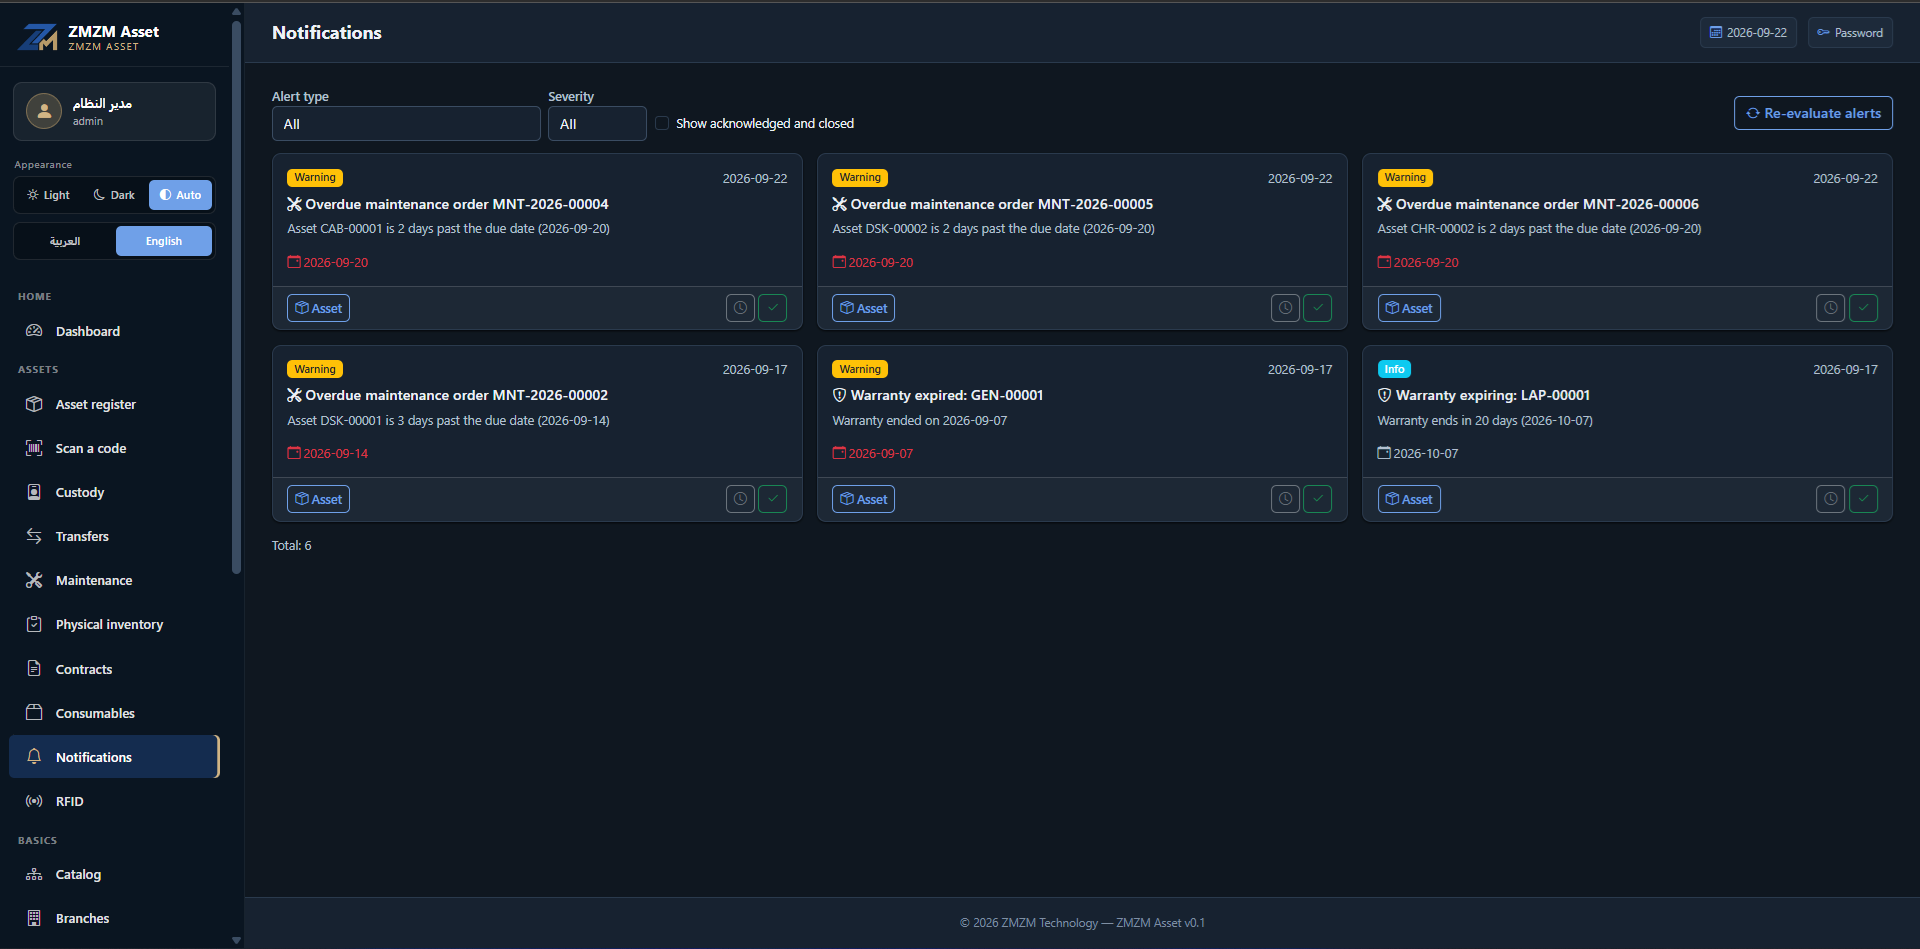Image resolution: width=1920 pixels, height=949 pixels.
Task: Acknowledge GEN-00001 warranty expired alert
Action: click(x=1317, y=499)
